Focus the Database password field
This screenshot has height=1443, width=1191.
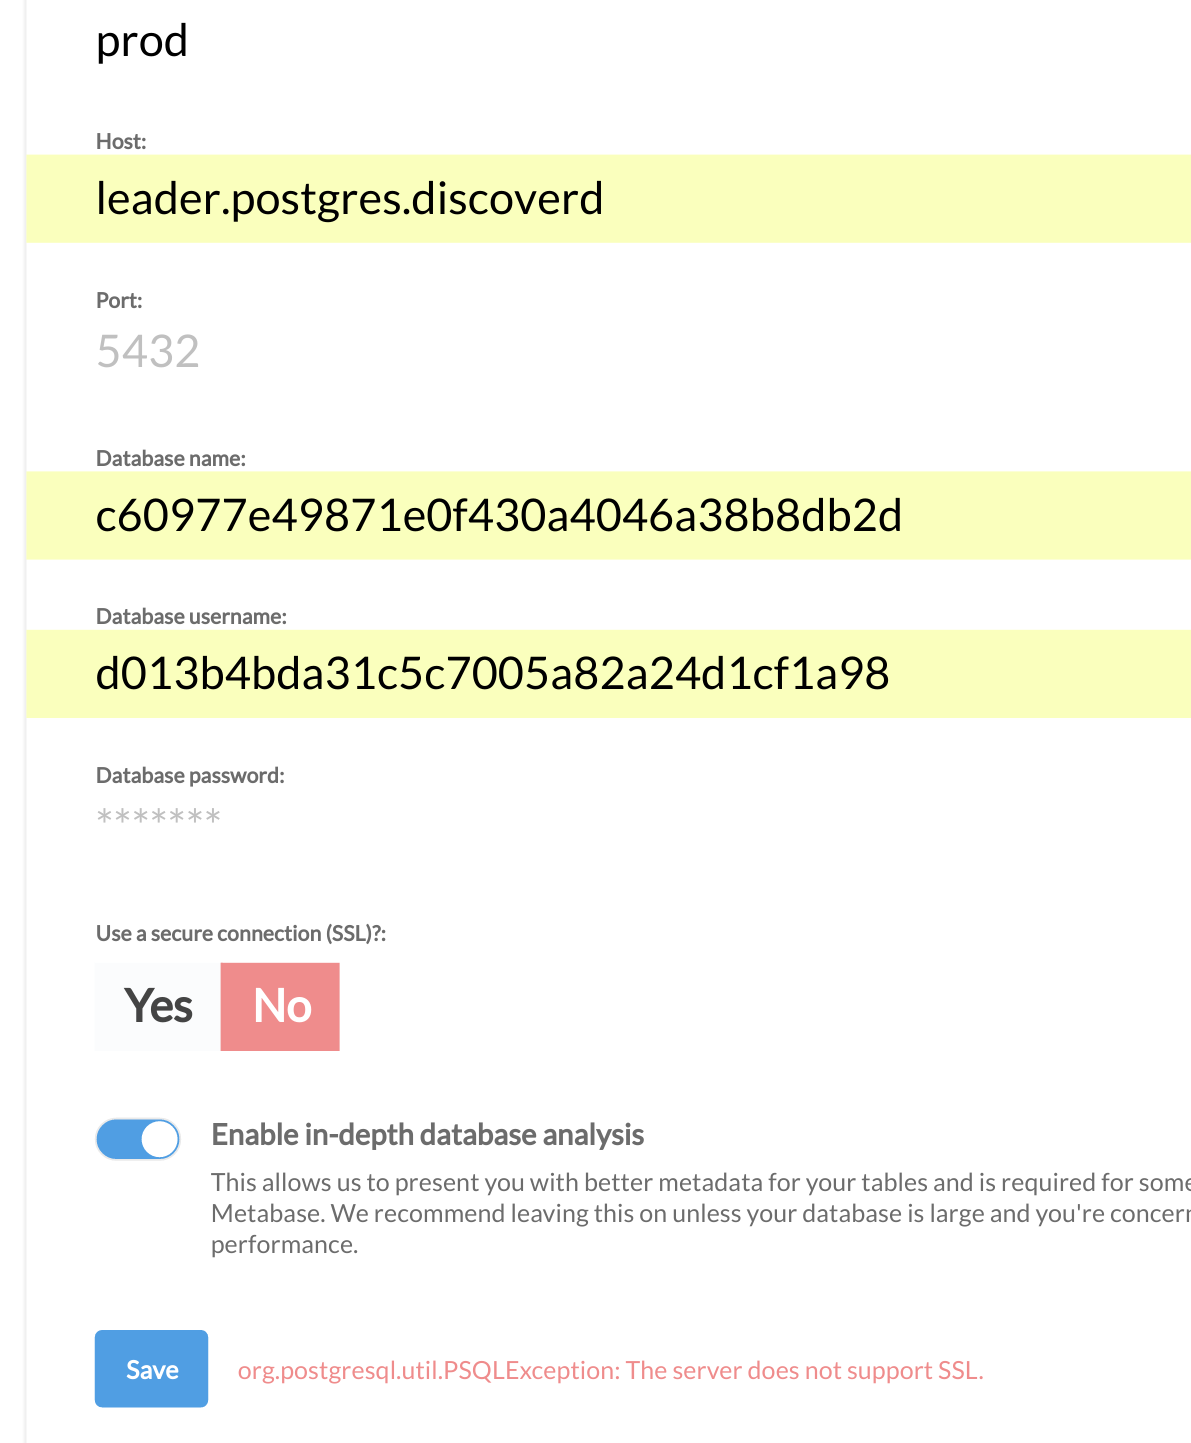[x=608, y=817]
